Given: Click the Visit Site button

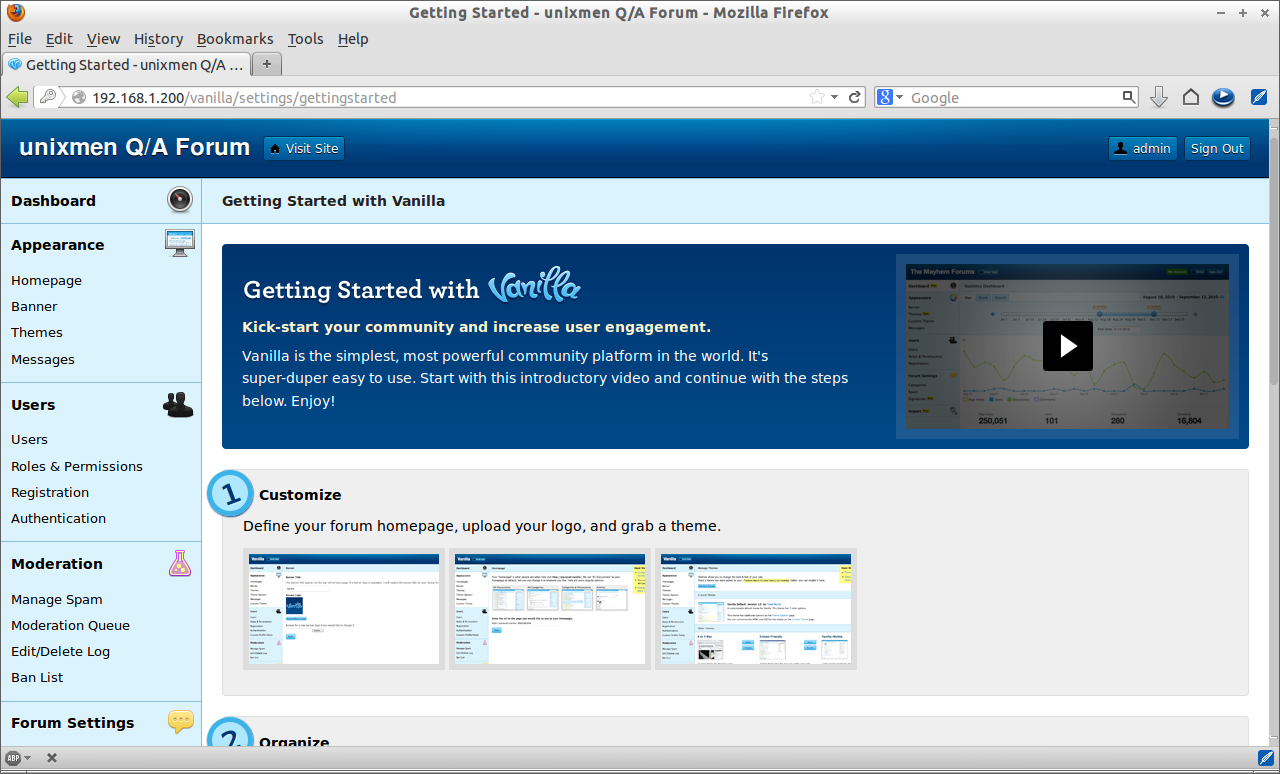Looking at the screenshot, I should (304, 148).
